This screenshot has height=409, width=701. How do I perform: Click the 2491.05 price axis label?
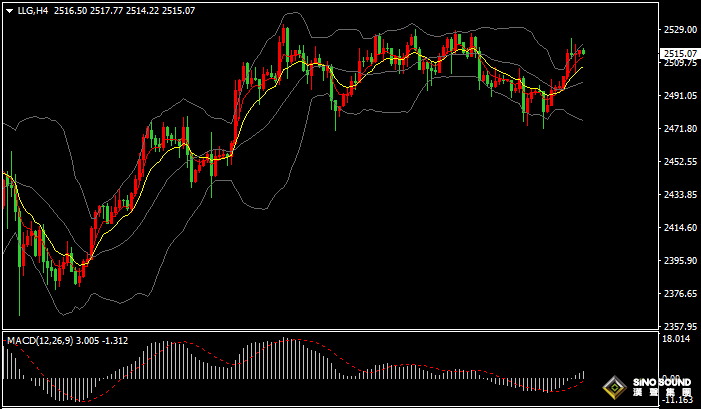(x=679, y=96)
